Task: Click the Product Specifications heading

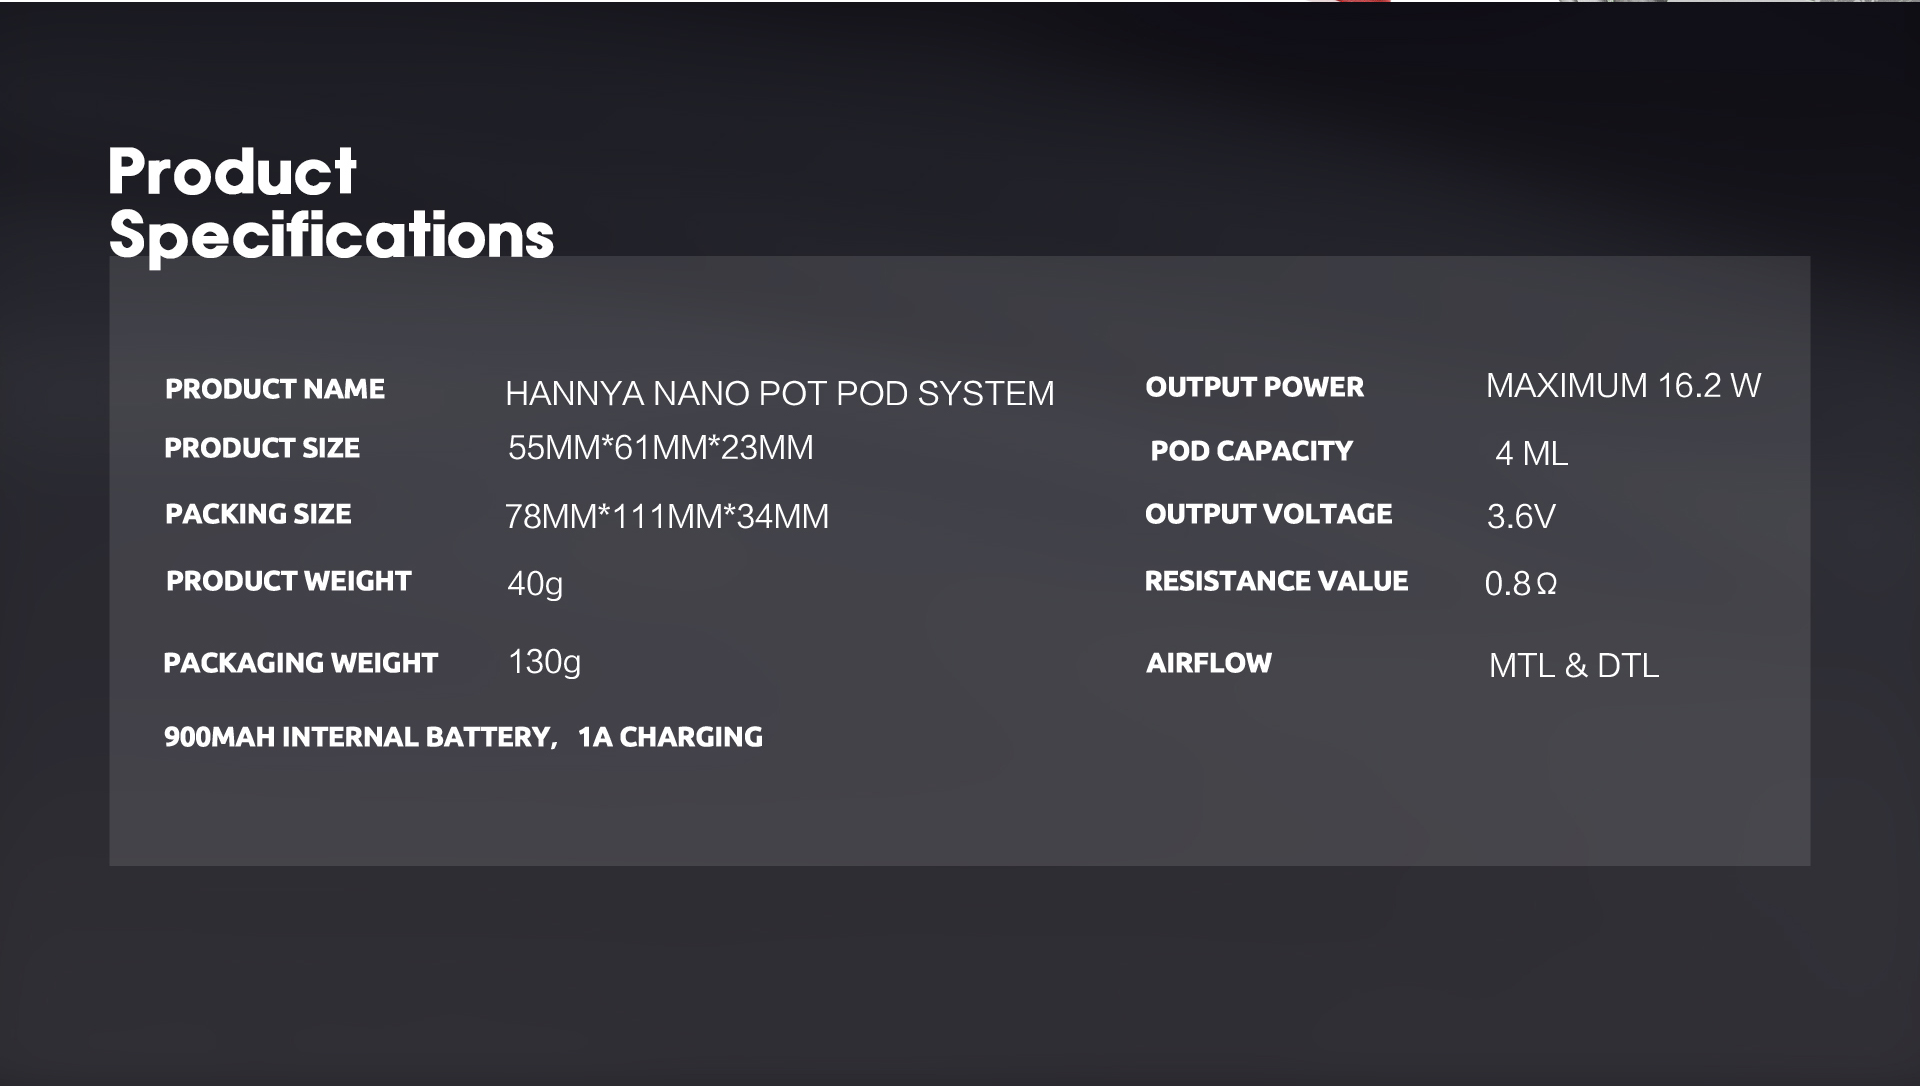Action: click(330, 203)
